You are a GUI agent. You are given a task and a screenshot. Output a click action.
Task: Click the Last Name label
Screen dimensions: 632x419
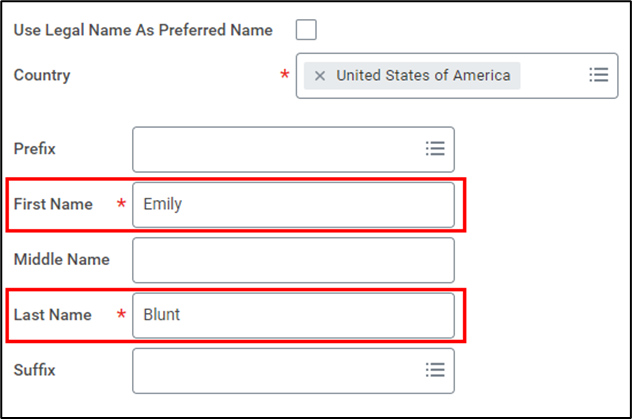pos(52,315)
